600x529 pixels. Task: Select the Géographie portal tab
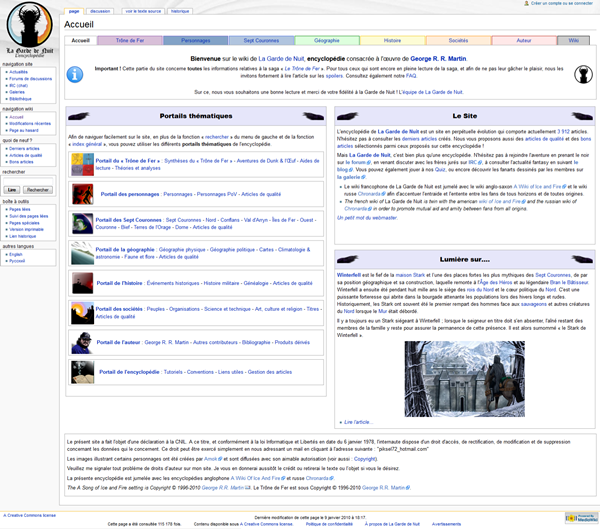[327, 40]
